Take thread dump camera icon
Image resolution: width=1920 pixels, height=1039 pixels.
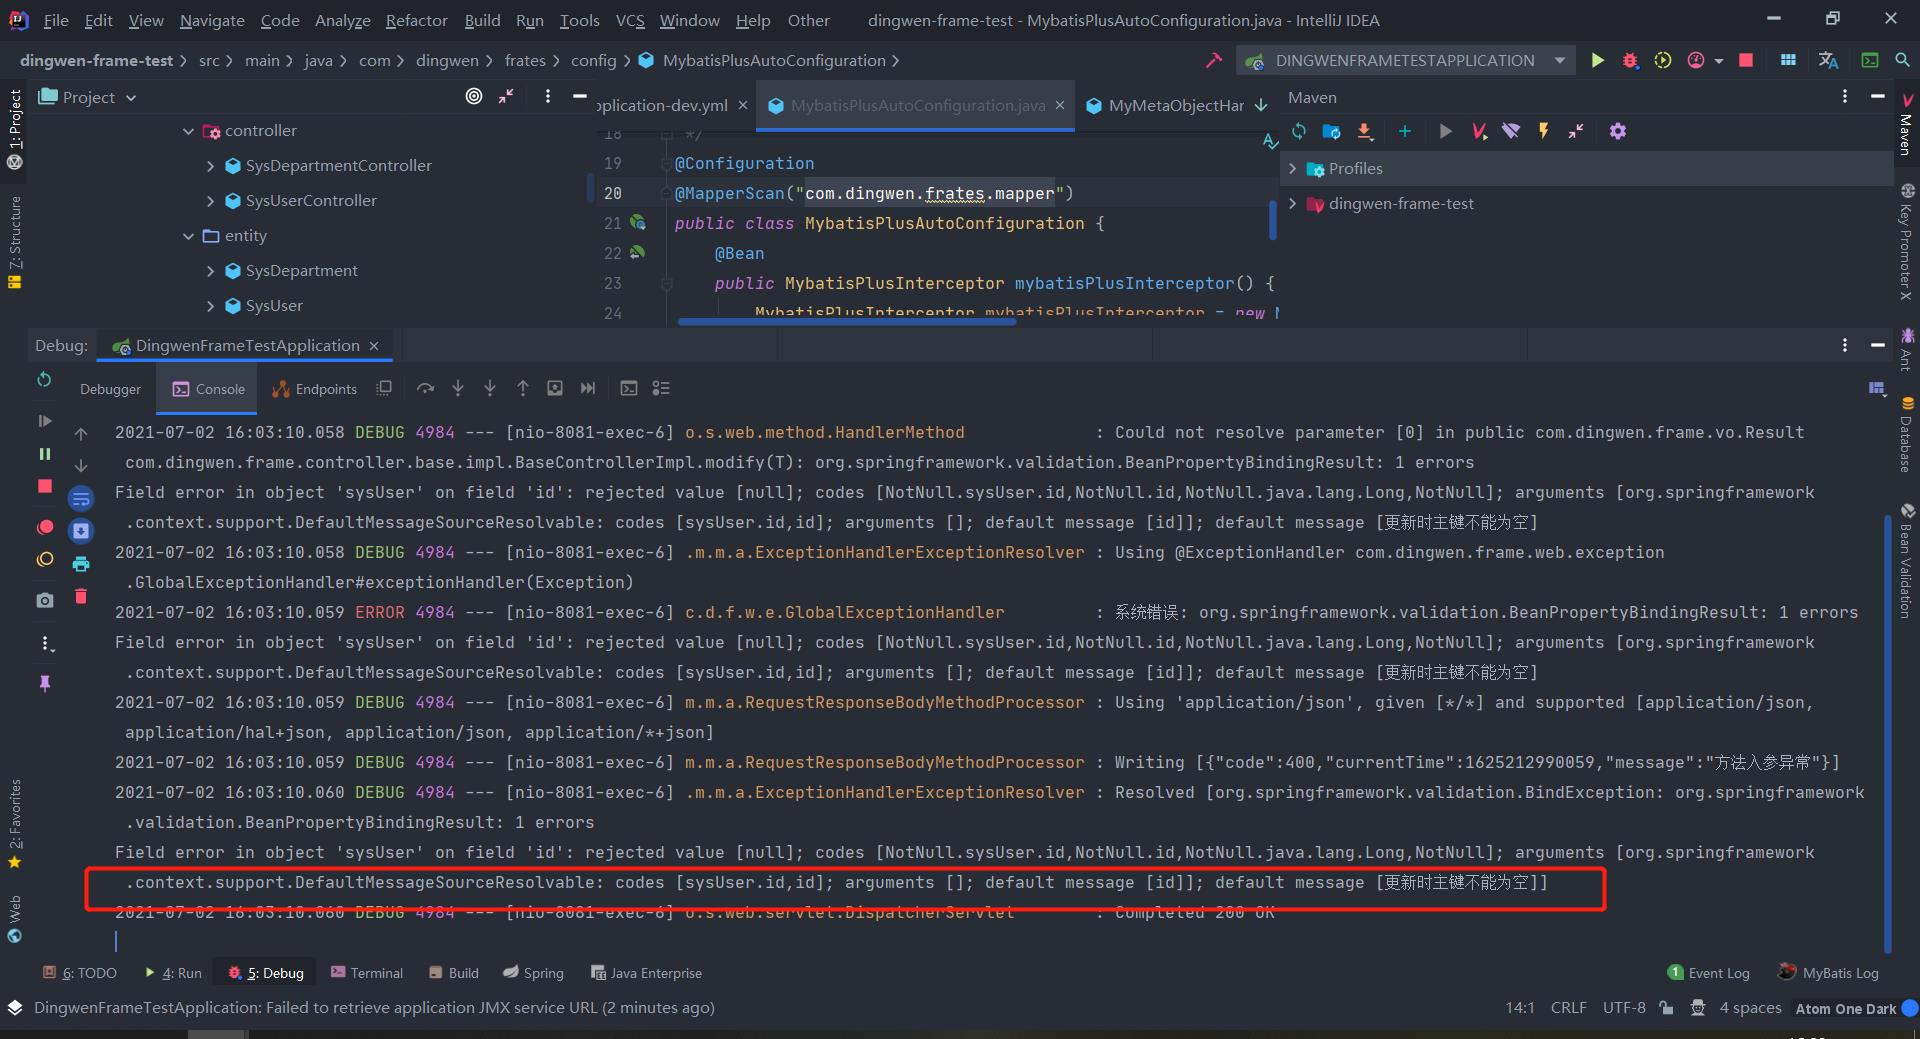click(x=44, y=600)
